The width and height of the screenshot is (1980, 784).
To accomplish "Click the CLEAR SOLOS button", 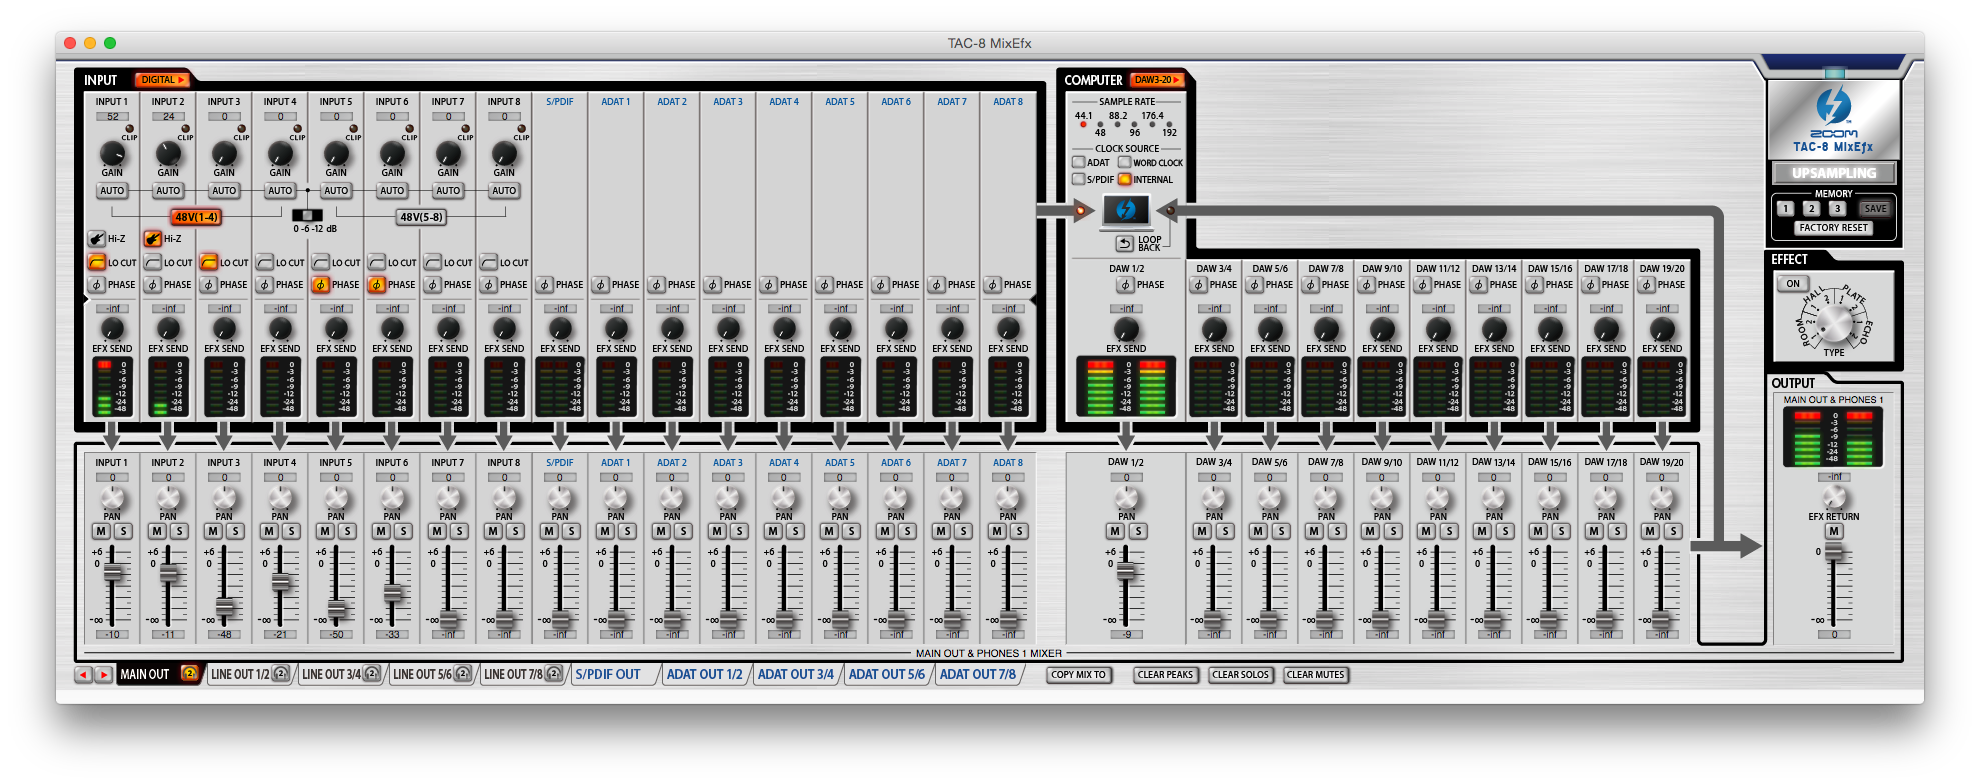I will (x=1241, y=675).
